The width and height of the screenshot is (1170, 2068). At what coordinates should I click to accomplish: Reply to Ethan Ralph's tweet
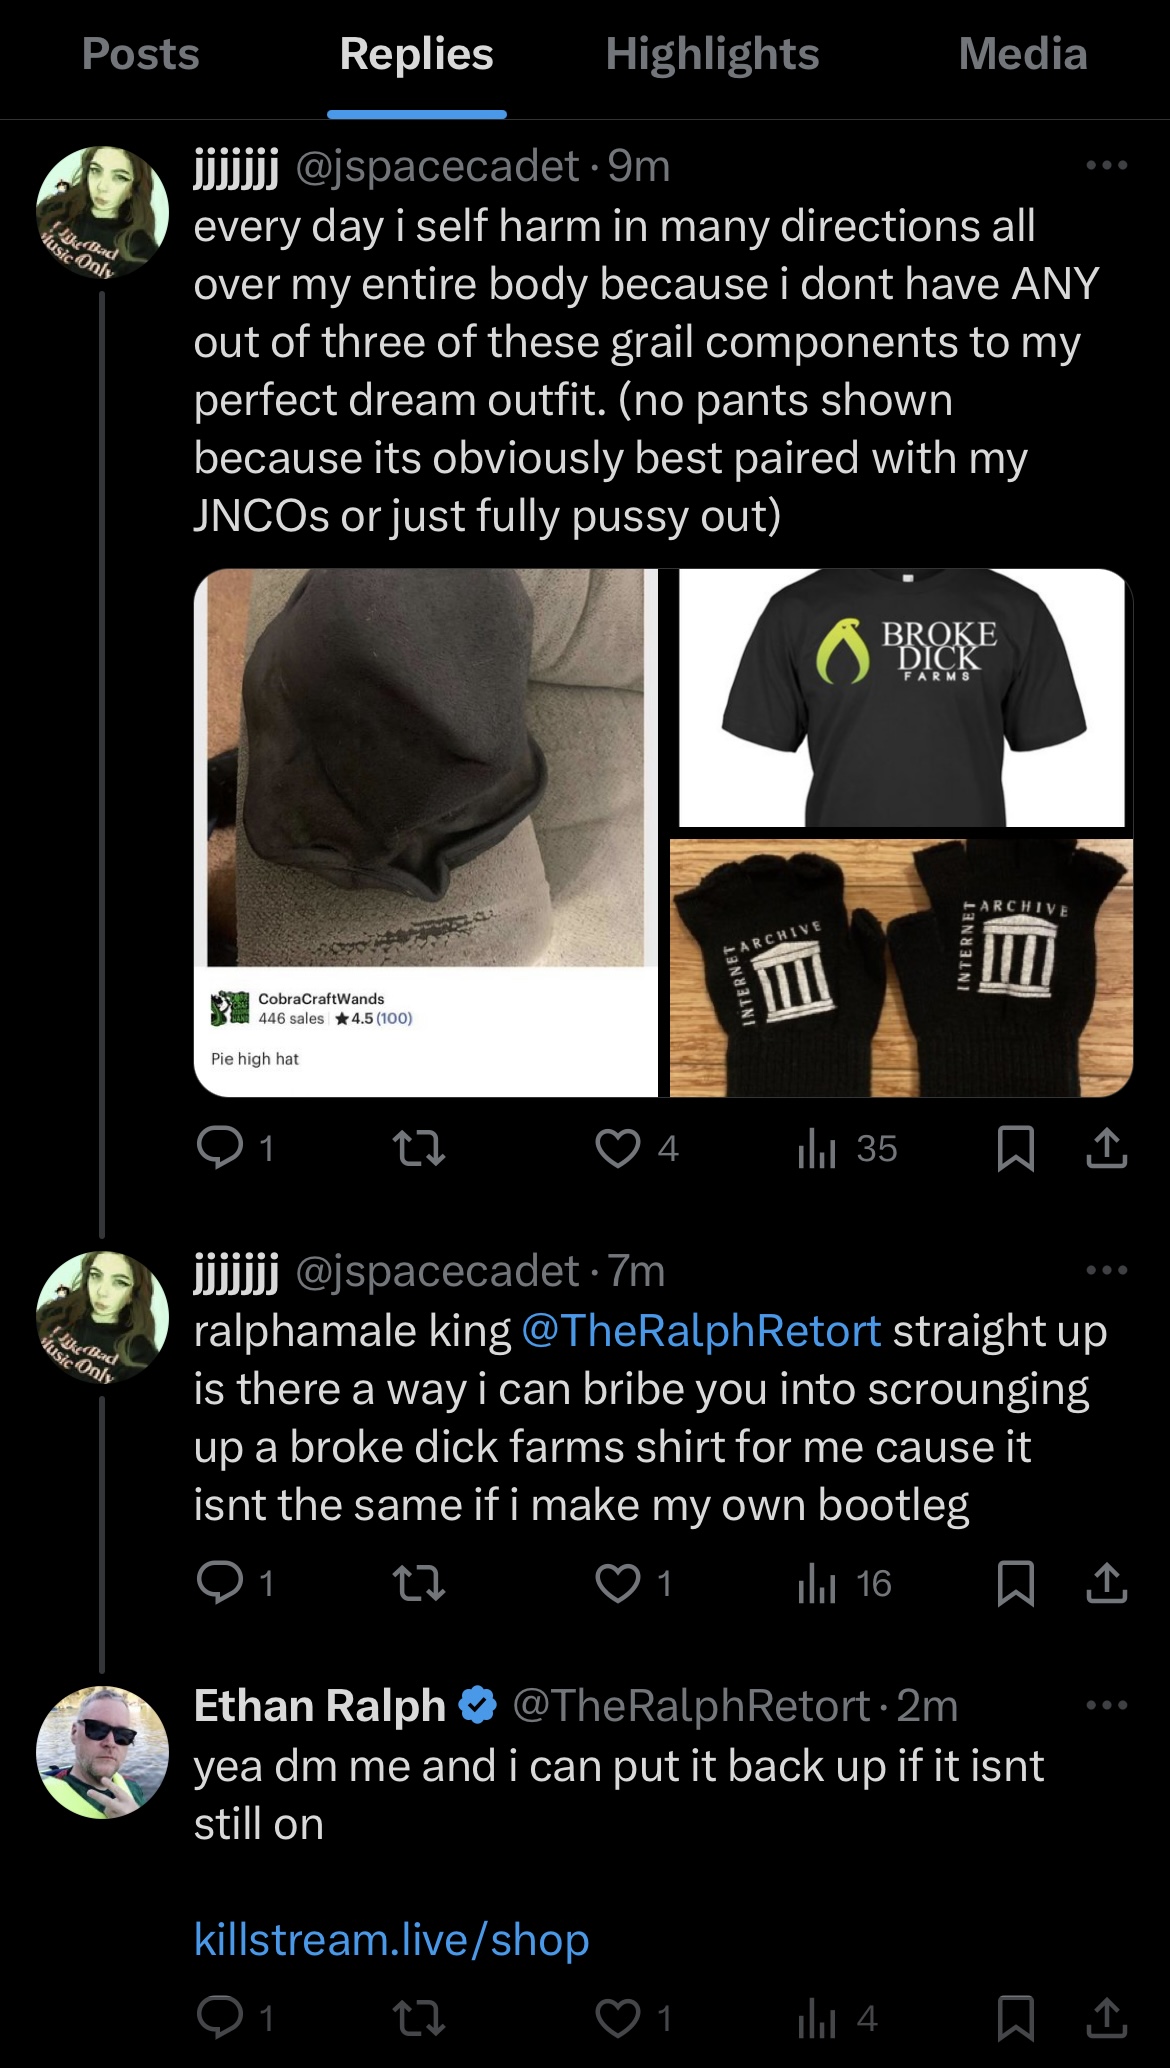click(x=221, y=2018)
